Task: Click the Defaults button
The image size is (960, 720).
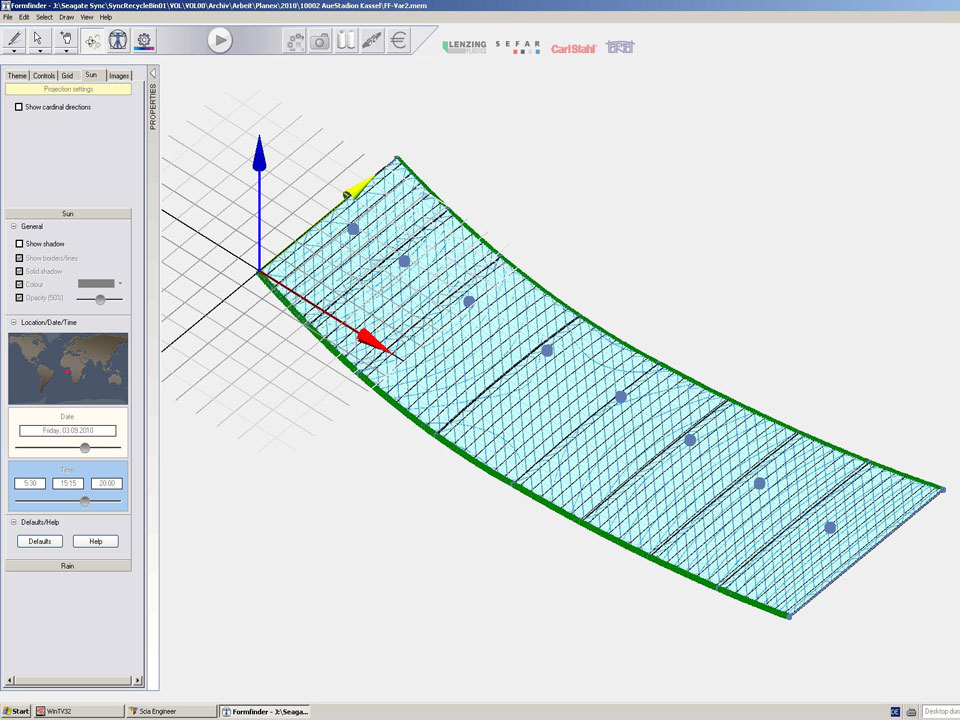Action: pos(39,541)
